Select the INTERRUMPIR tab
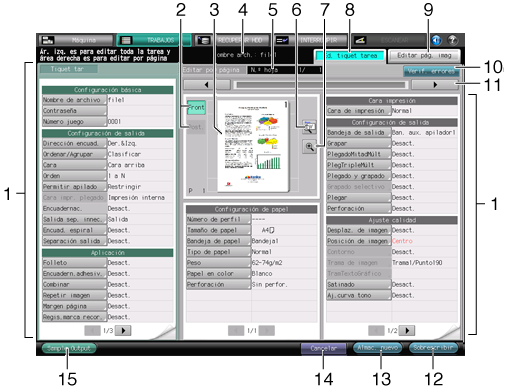This screenshot has height=392, width=505. [311, 40]
